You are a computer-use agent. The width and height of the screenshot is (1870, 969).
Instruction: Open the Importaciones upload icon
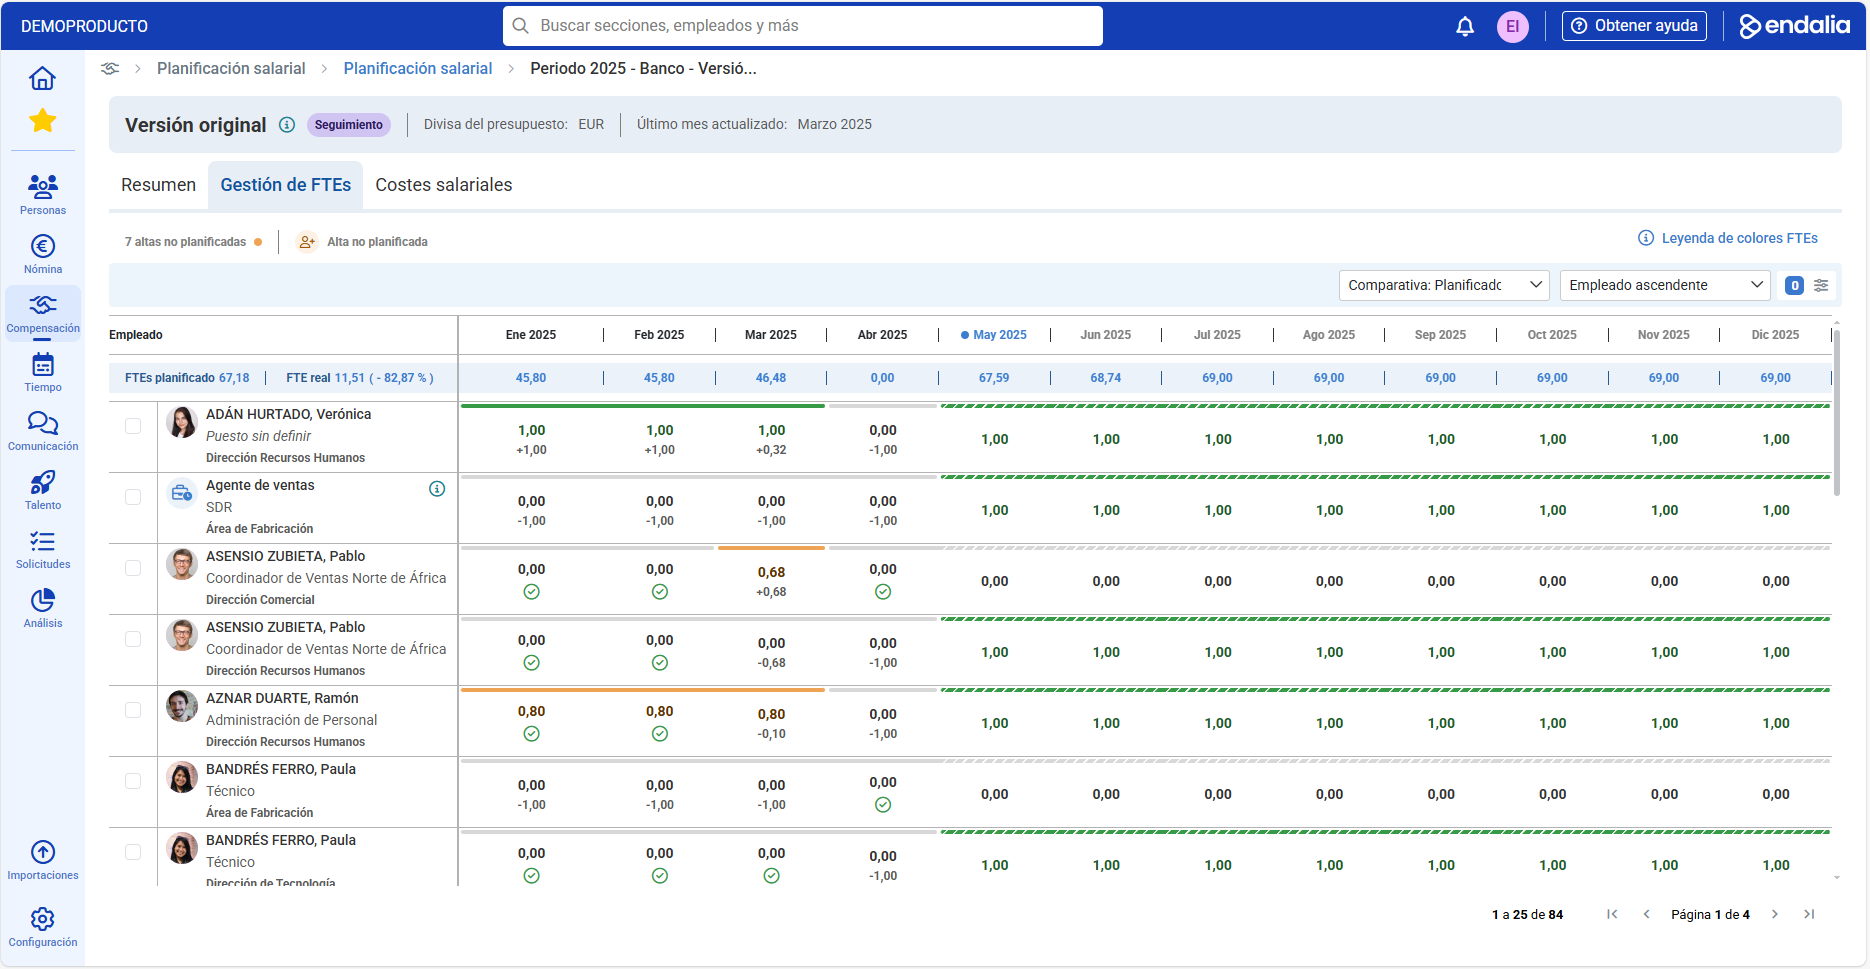(x=43, y=852)
